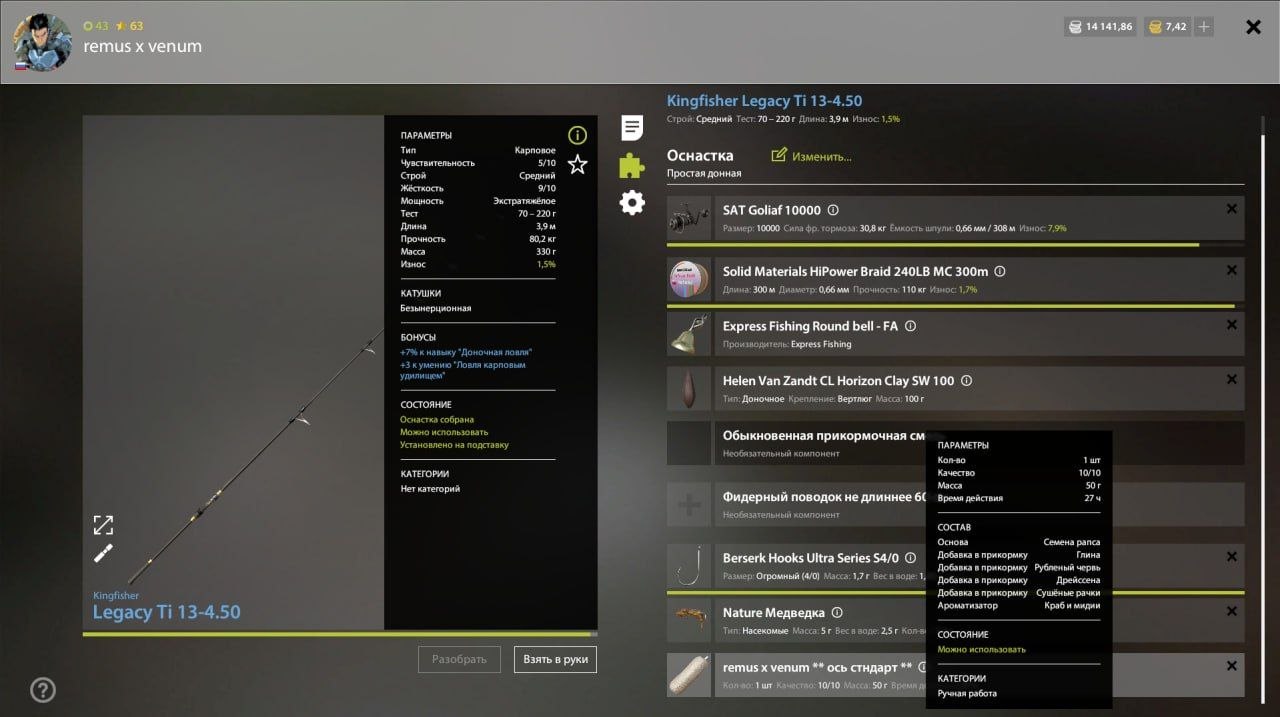Image resolution: width=1280 pixels, height=717 pixels.
Task: Click the expand rod view arrows icon
Action: (103, 525)
